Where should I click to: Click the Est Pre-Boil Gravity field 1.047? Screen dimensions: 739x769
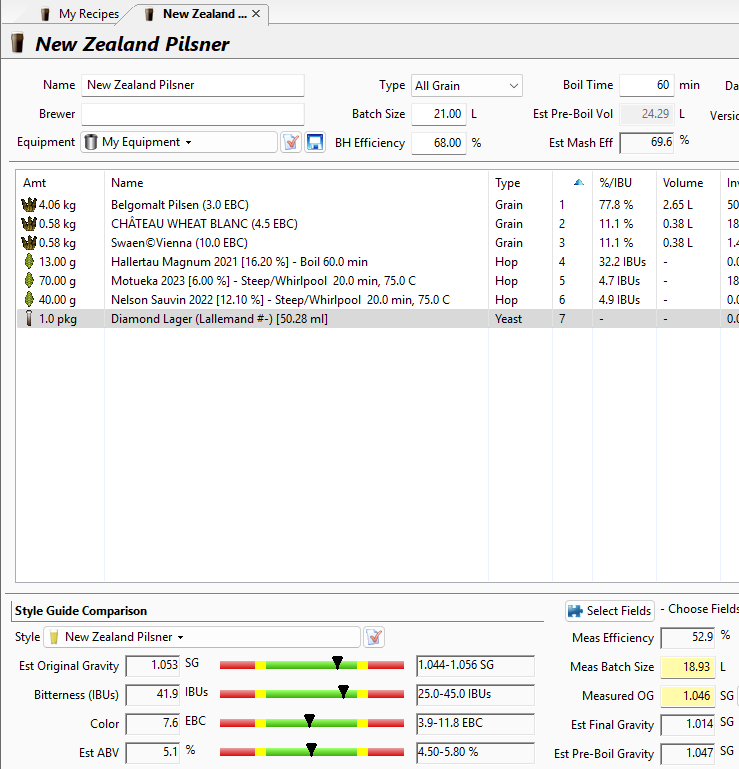click(688, 753)
